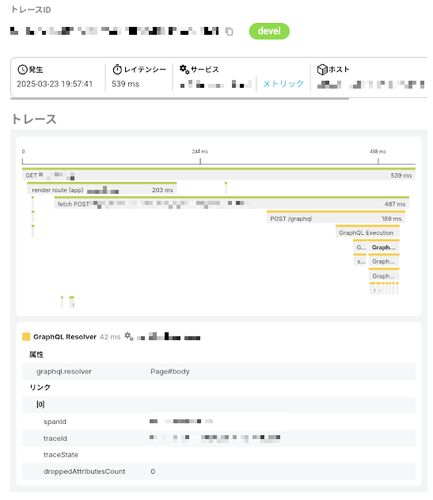Click the 属性 section heading
The image size is (433, 500).
[x=36, y=354]
